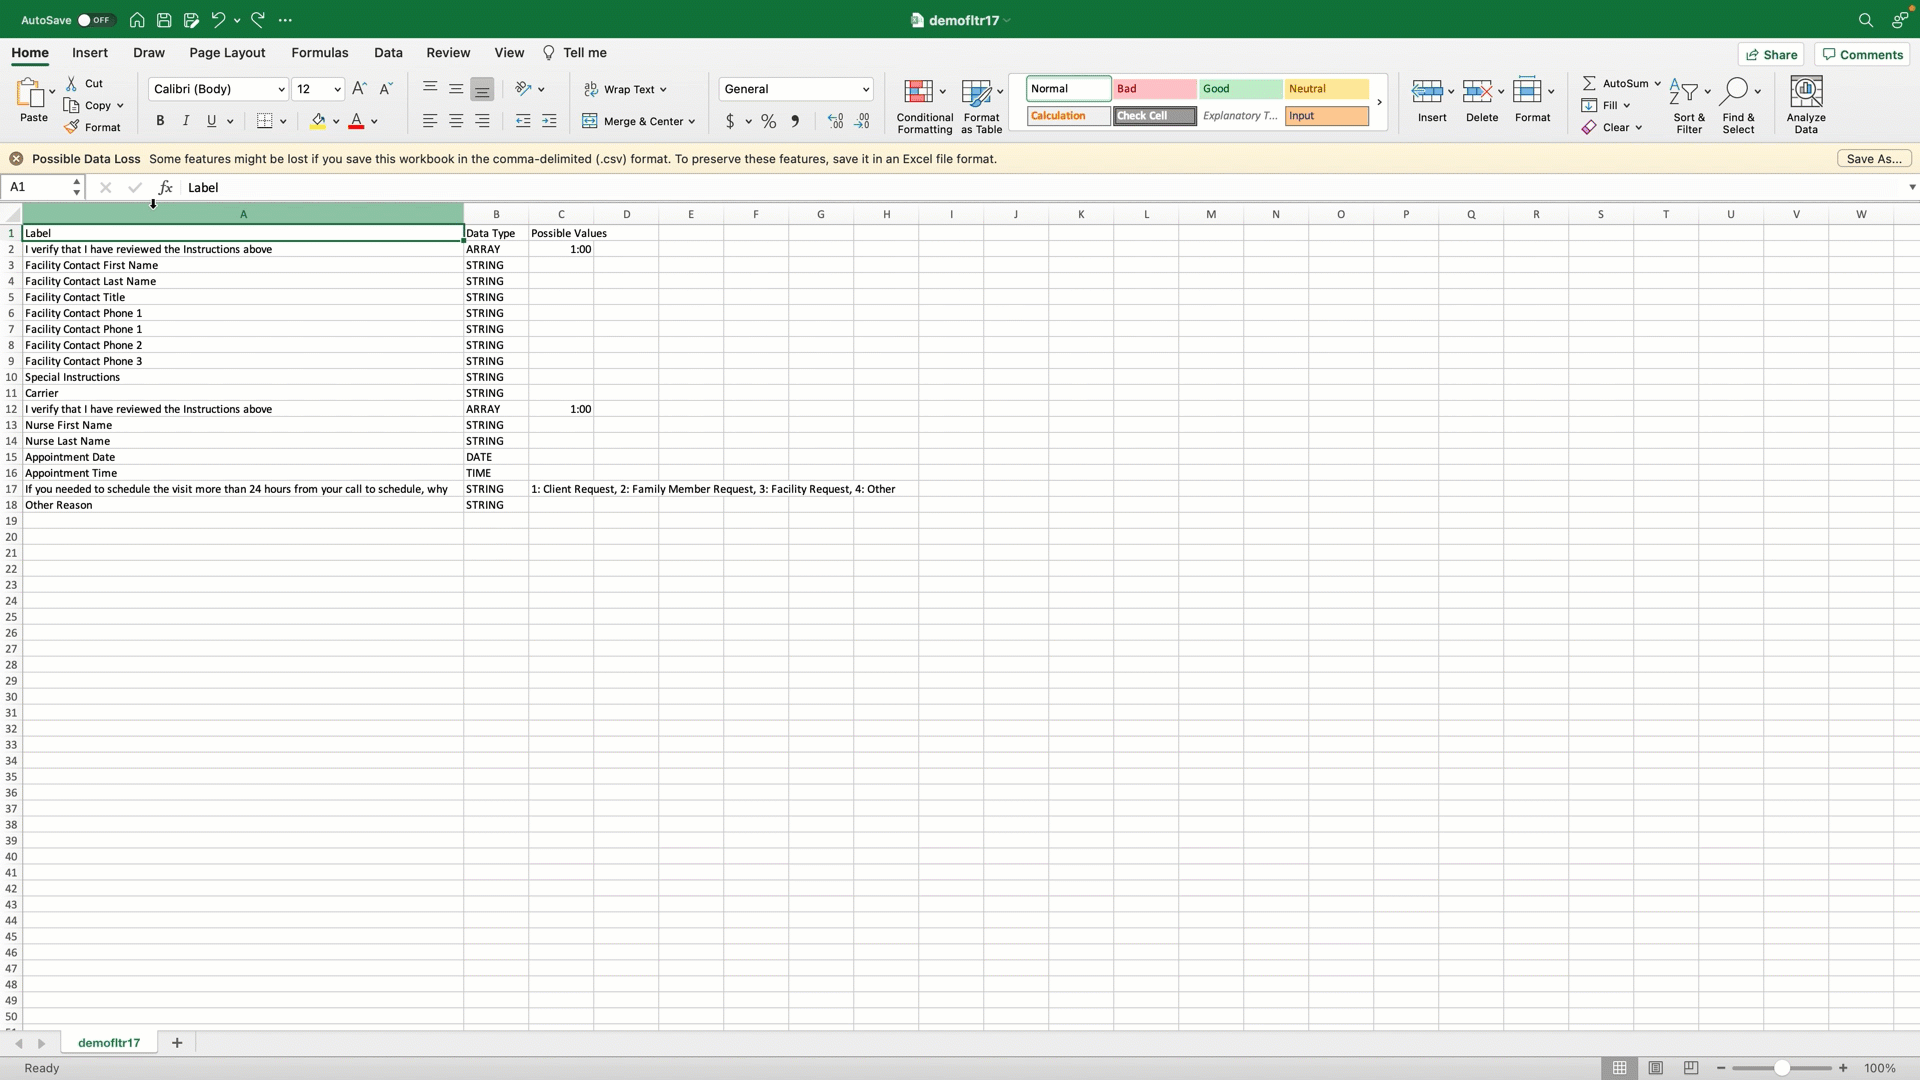Viewport: 1920px width, 1080px height.
Task: Open Conditional Formatting
Action: [925, 105]
